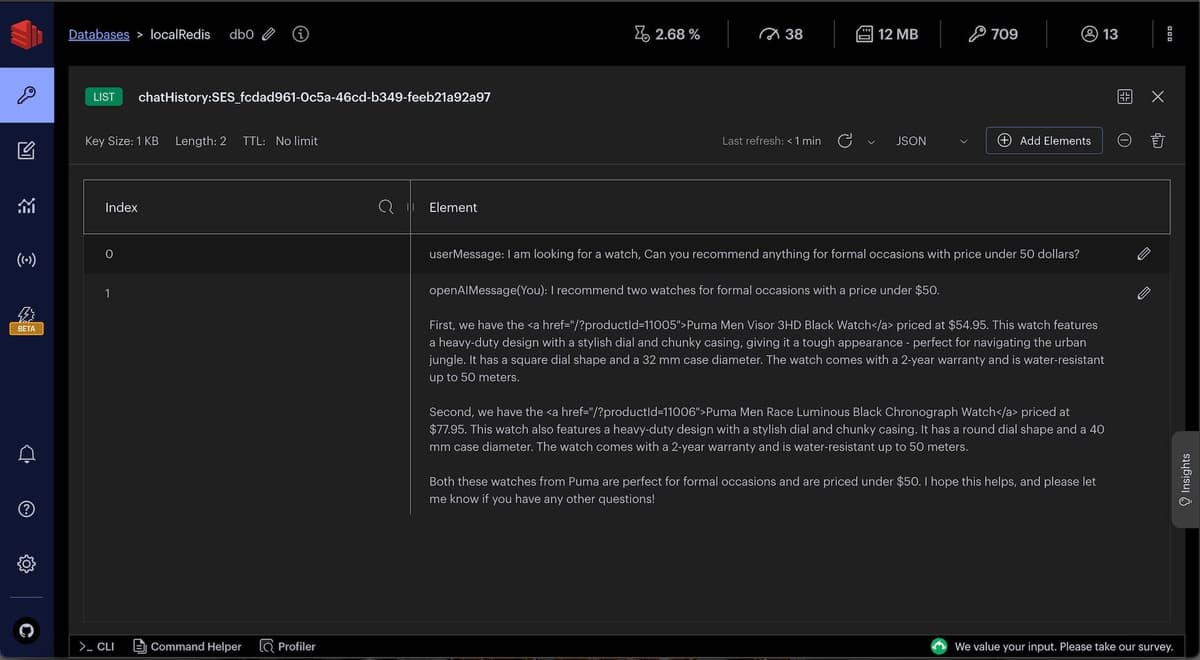The image size is (1200, 660).
Task: Edit the userMessage element at index 0
Action: pyautogui.click(x=1144, y=254)
